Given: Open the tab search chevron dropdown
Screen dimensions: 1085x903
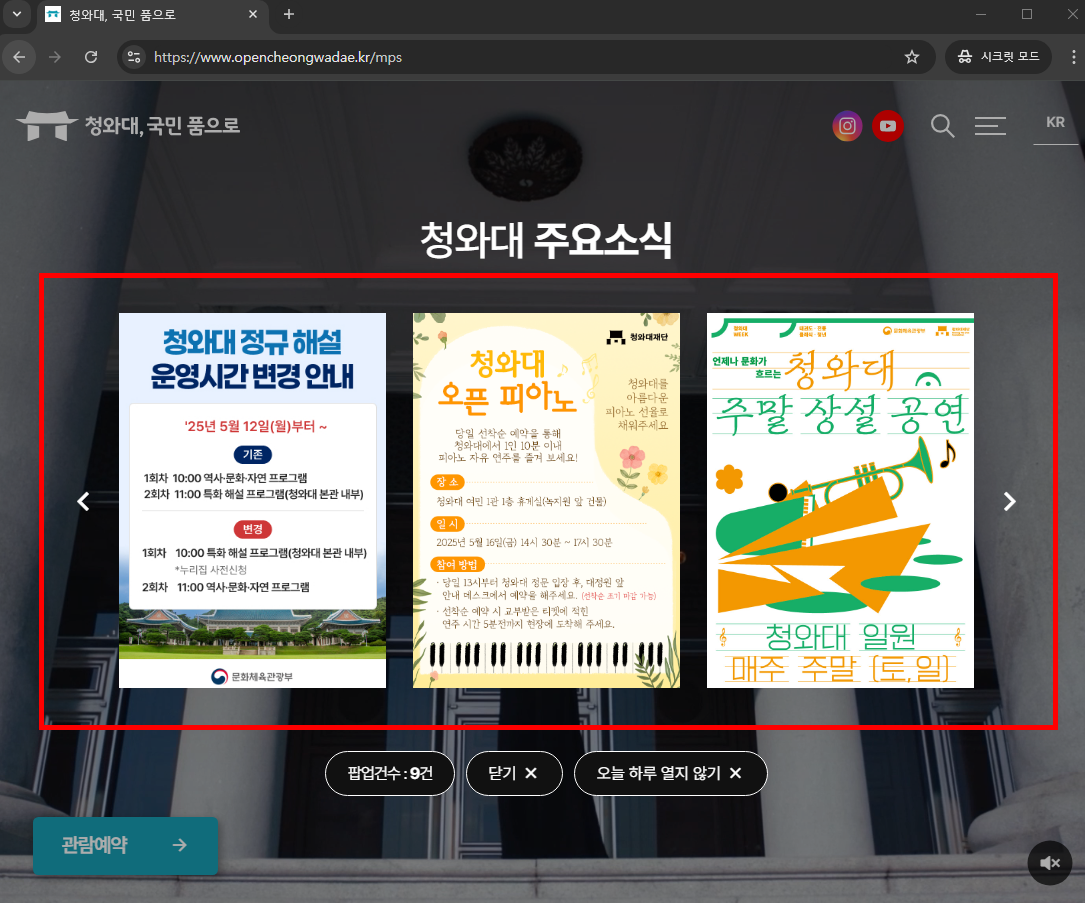Looking at the screenshot, I should pyautogui.click(x=16, y=15).
